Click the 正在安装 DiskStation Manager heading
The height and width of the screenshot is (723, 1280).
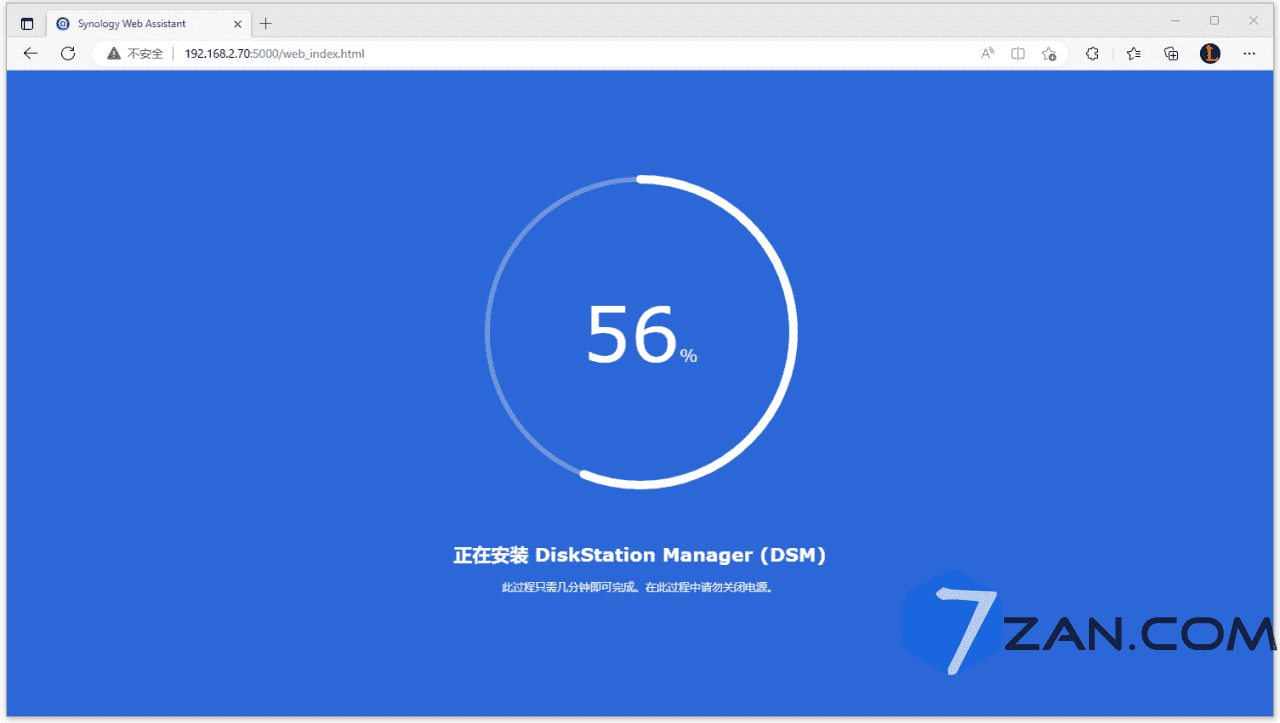[x=640, y=555]
